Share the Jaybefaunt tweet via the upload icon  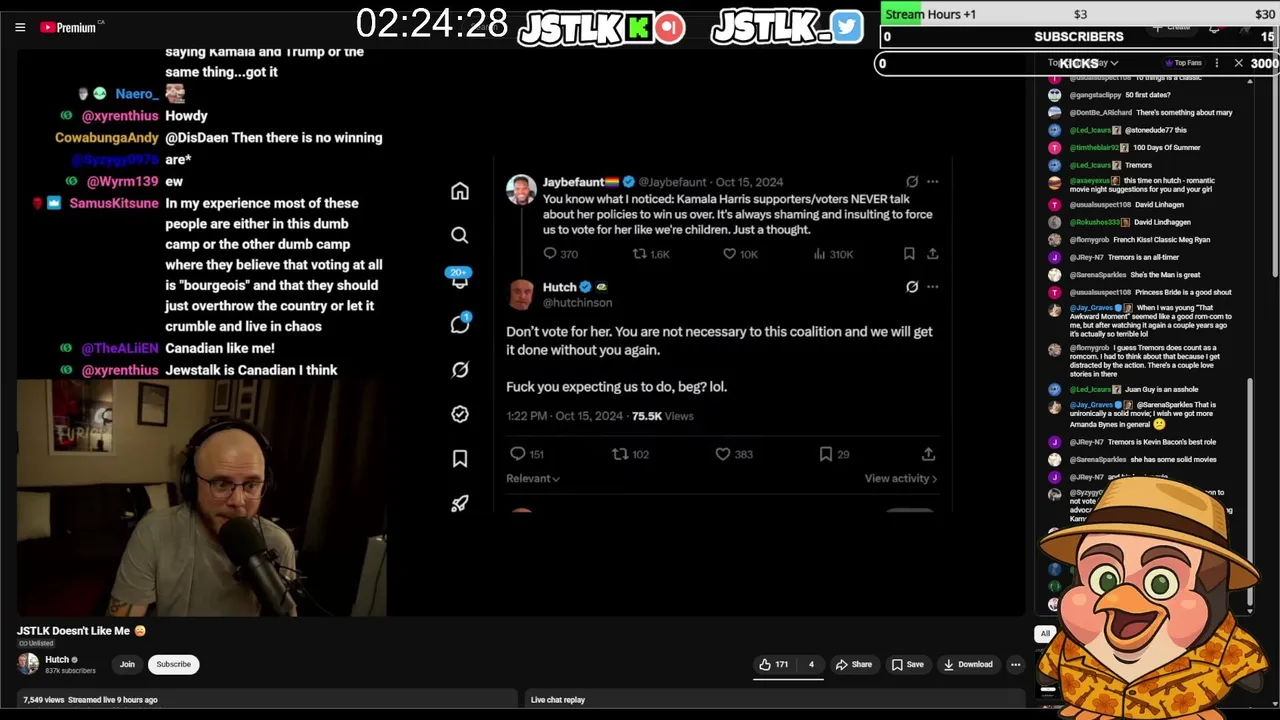coord(932,254)
